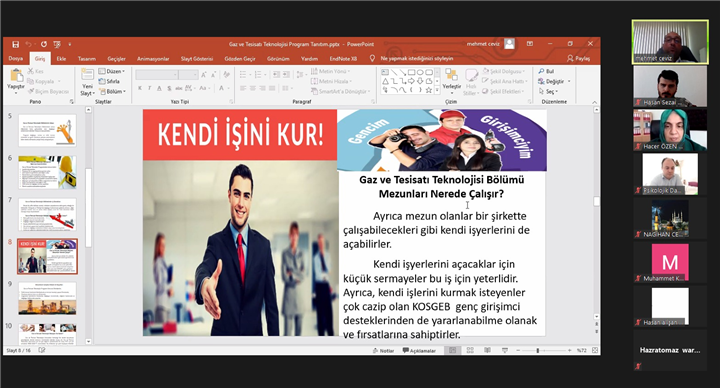
Task: Click the mehmet ceviz account avatar
Action: point(509,44)
